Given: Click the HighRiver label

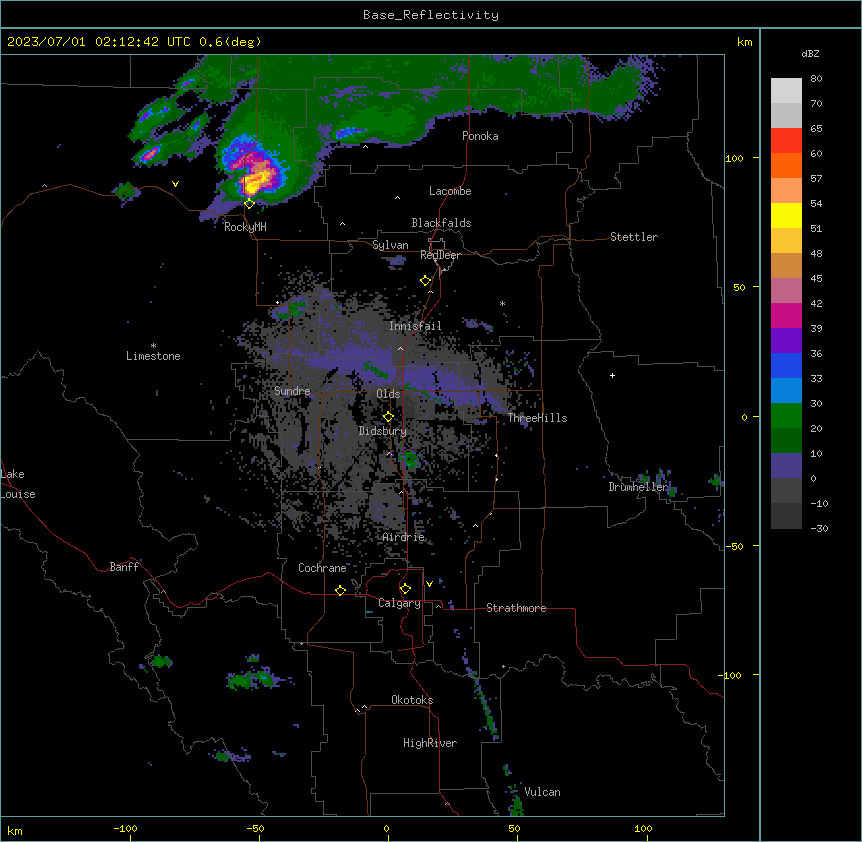Looking at the screenshot, I should point(430,743).
